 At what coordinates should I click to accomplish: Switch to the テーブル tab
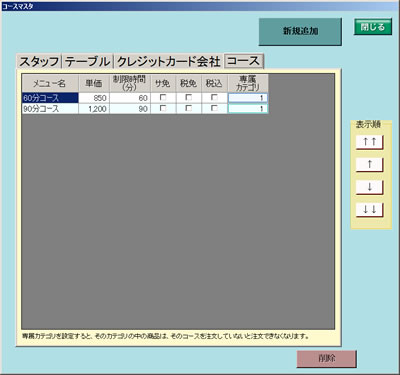point(88,61)
